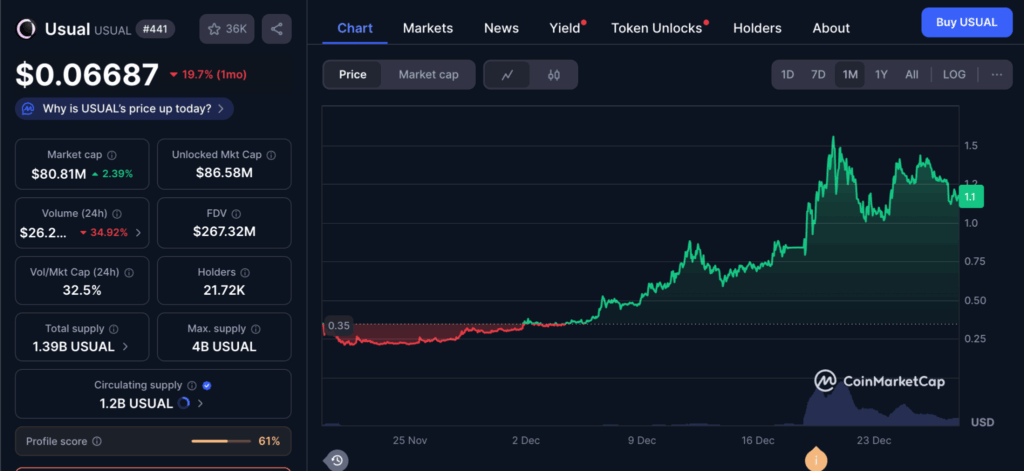Open the Token Unlocks tab
Viewport: 1024px width, 471px height.
(656, 28)
